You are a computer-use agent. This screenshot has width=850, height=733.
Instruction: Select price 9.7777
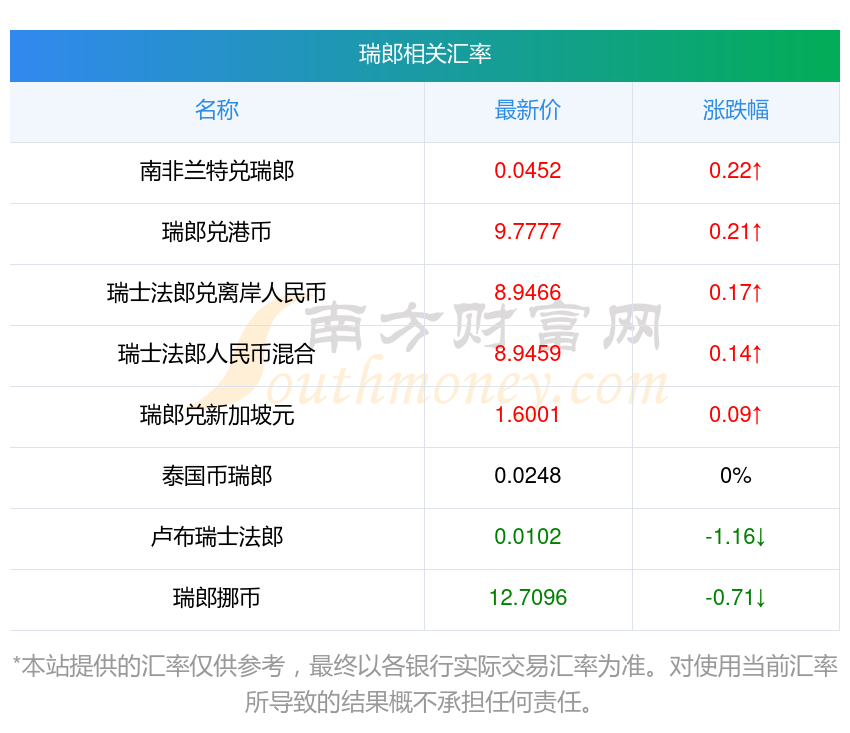coord(528,232)
